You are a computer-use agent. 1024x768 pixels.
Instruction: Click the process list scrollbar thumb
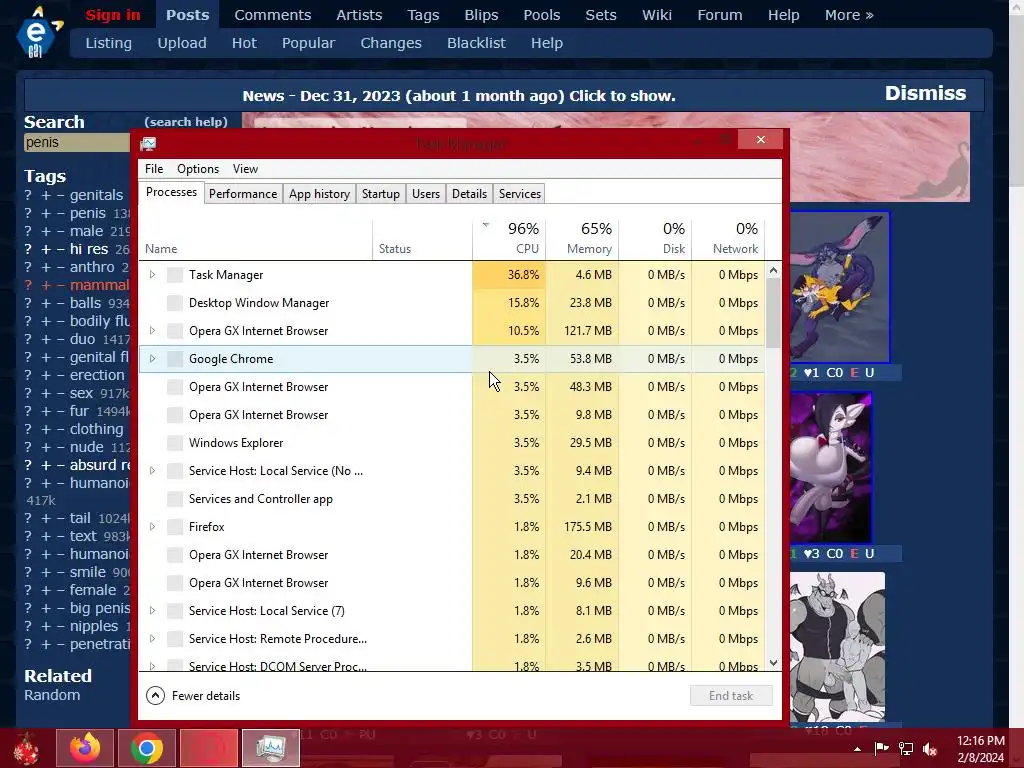click(774, 313)
